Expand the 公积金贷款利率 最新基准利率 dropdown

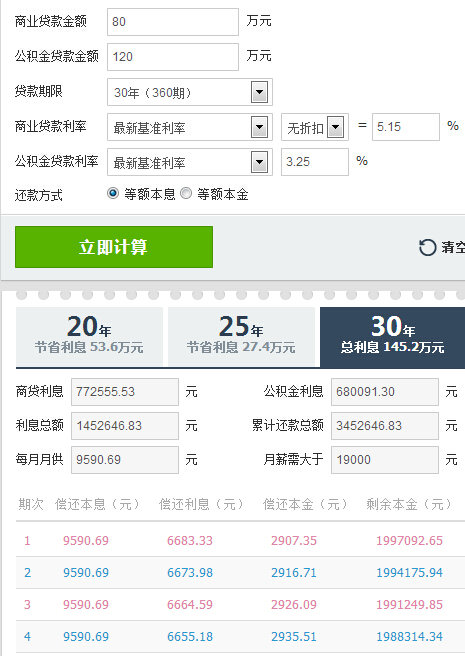click(190, 162)
